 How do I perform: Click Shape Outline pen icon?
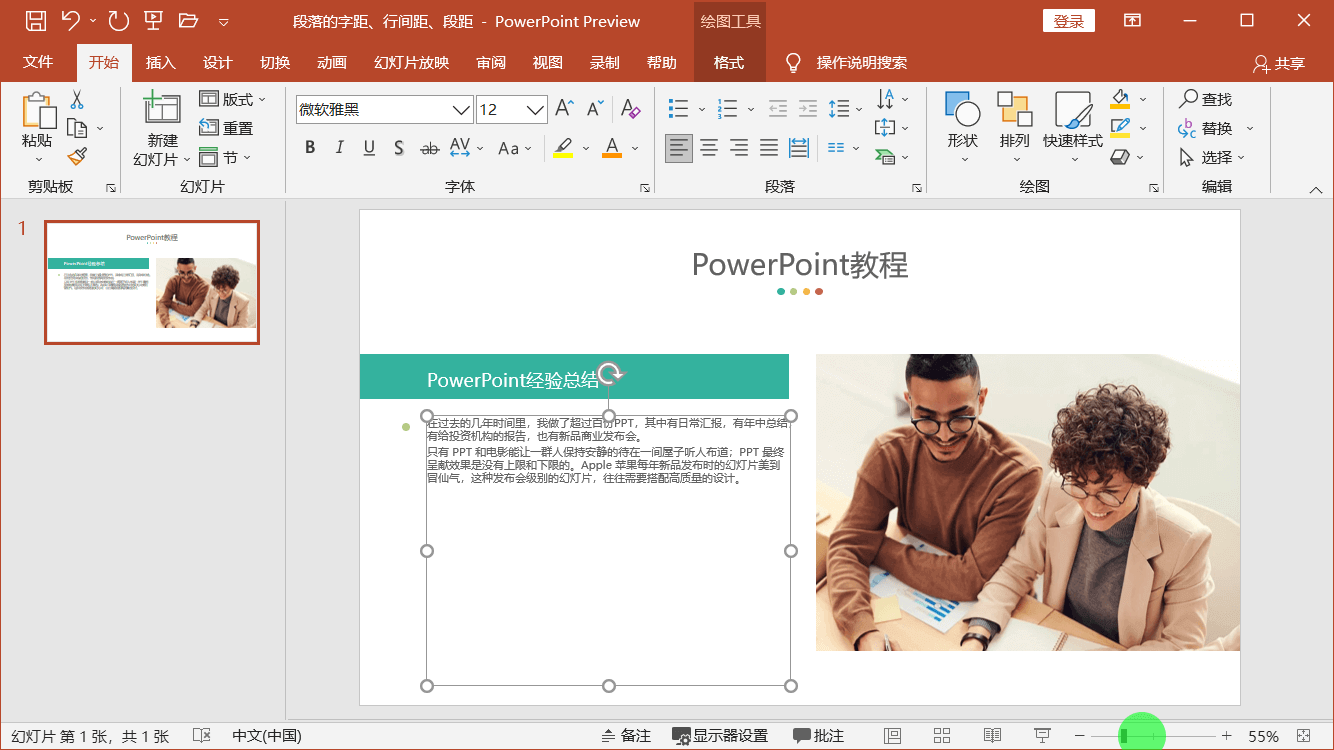[1121, 128]
